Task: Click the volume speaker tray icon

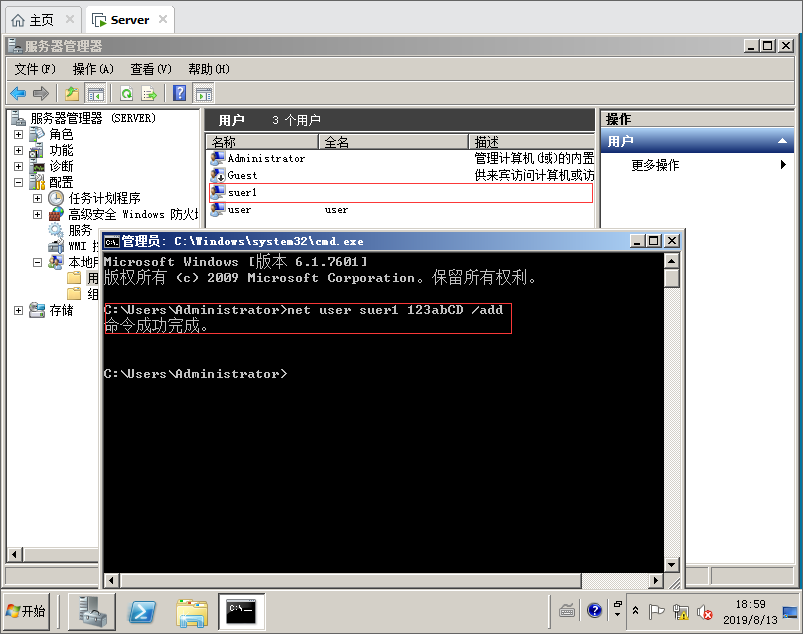Action: (704, 612)
